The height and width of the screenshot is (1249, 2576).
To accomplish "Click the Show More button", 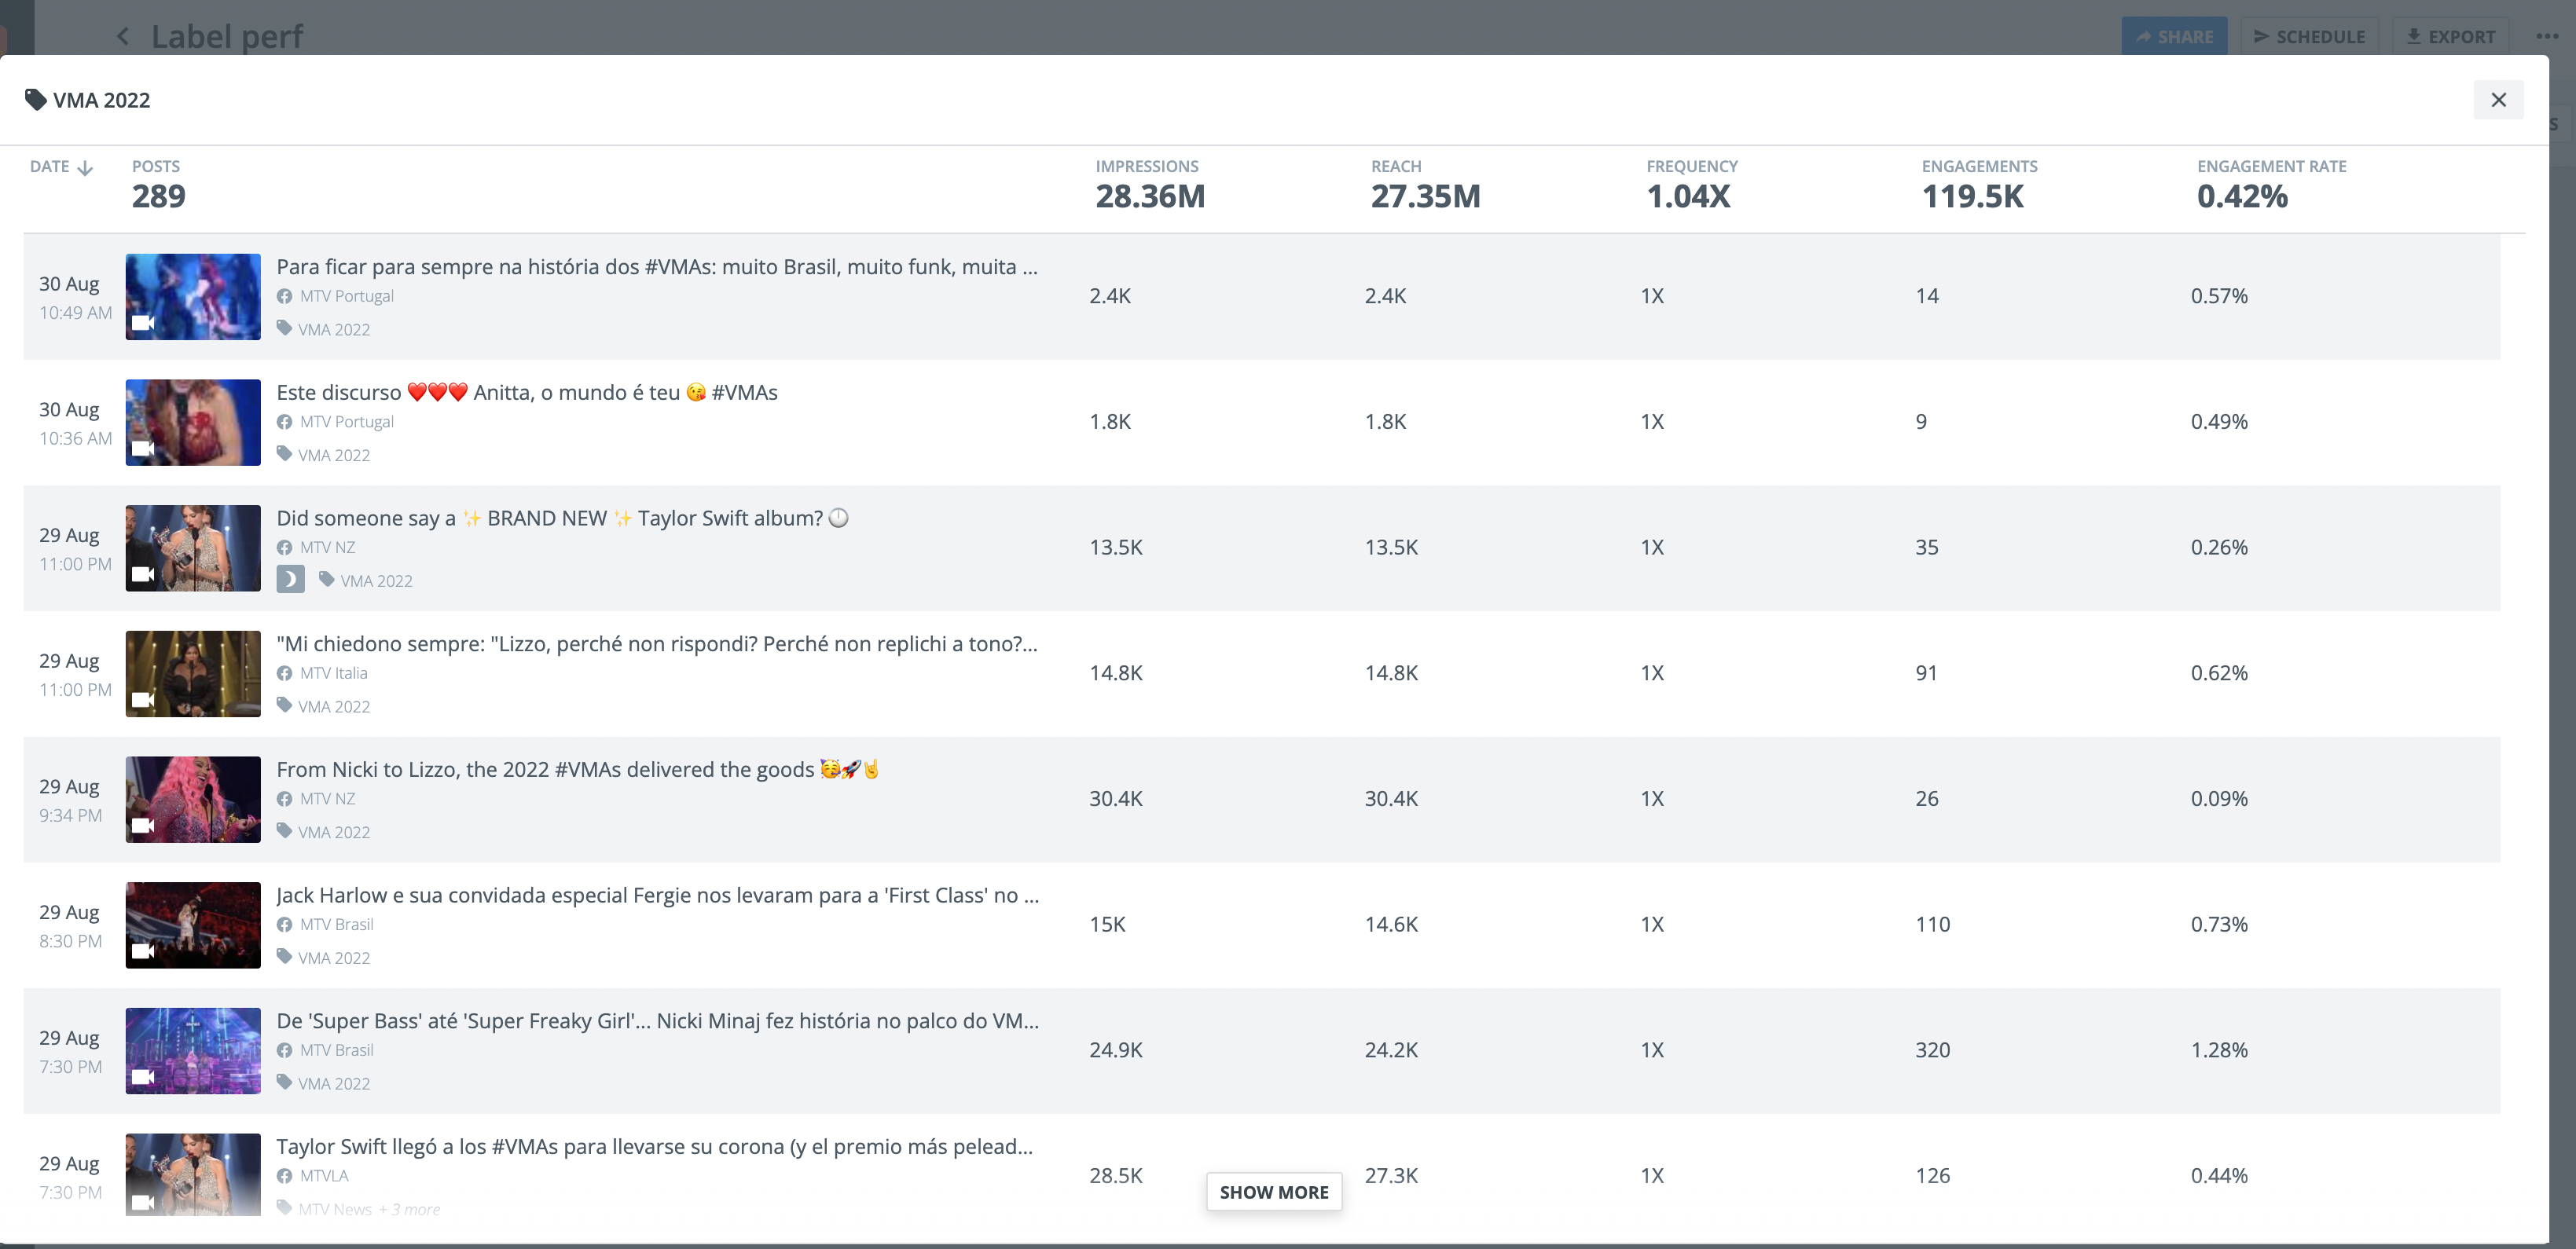I will (x=1274, y=1192).
